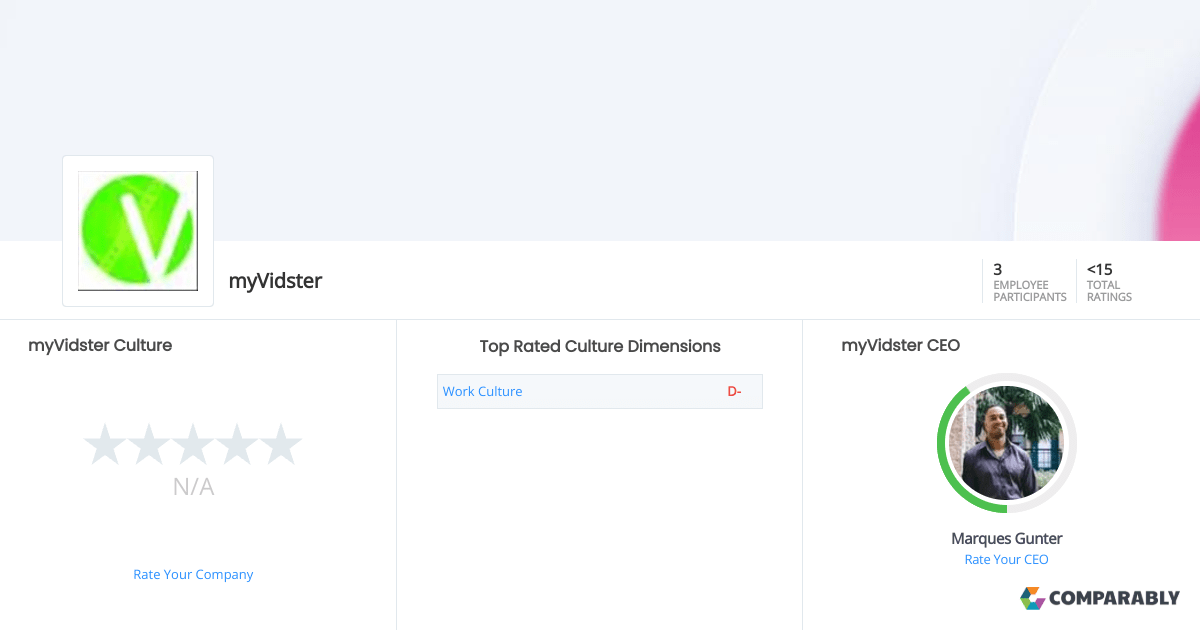Select the fourth rating star
Screen dimensions: 1200x630
pyautogui.click(x=237, y=445)
